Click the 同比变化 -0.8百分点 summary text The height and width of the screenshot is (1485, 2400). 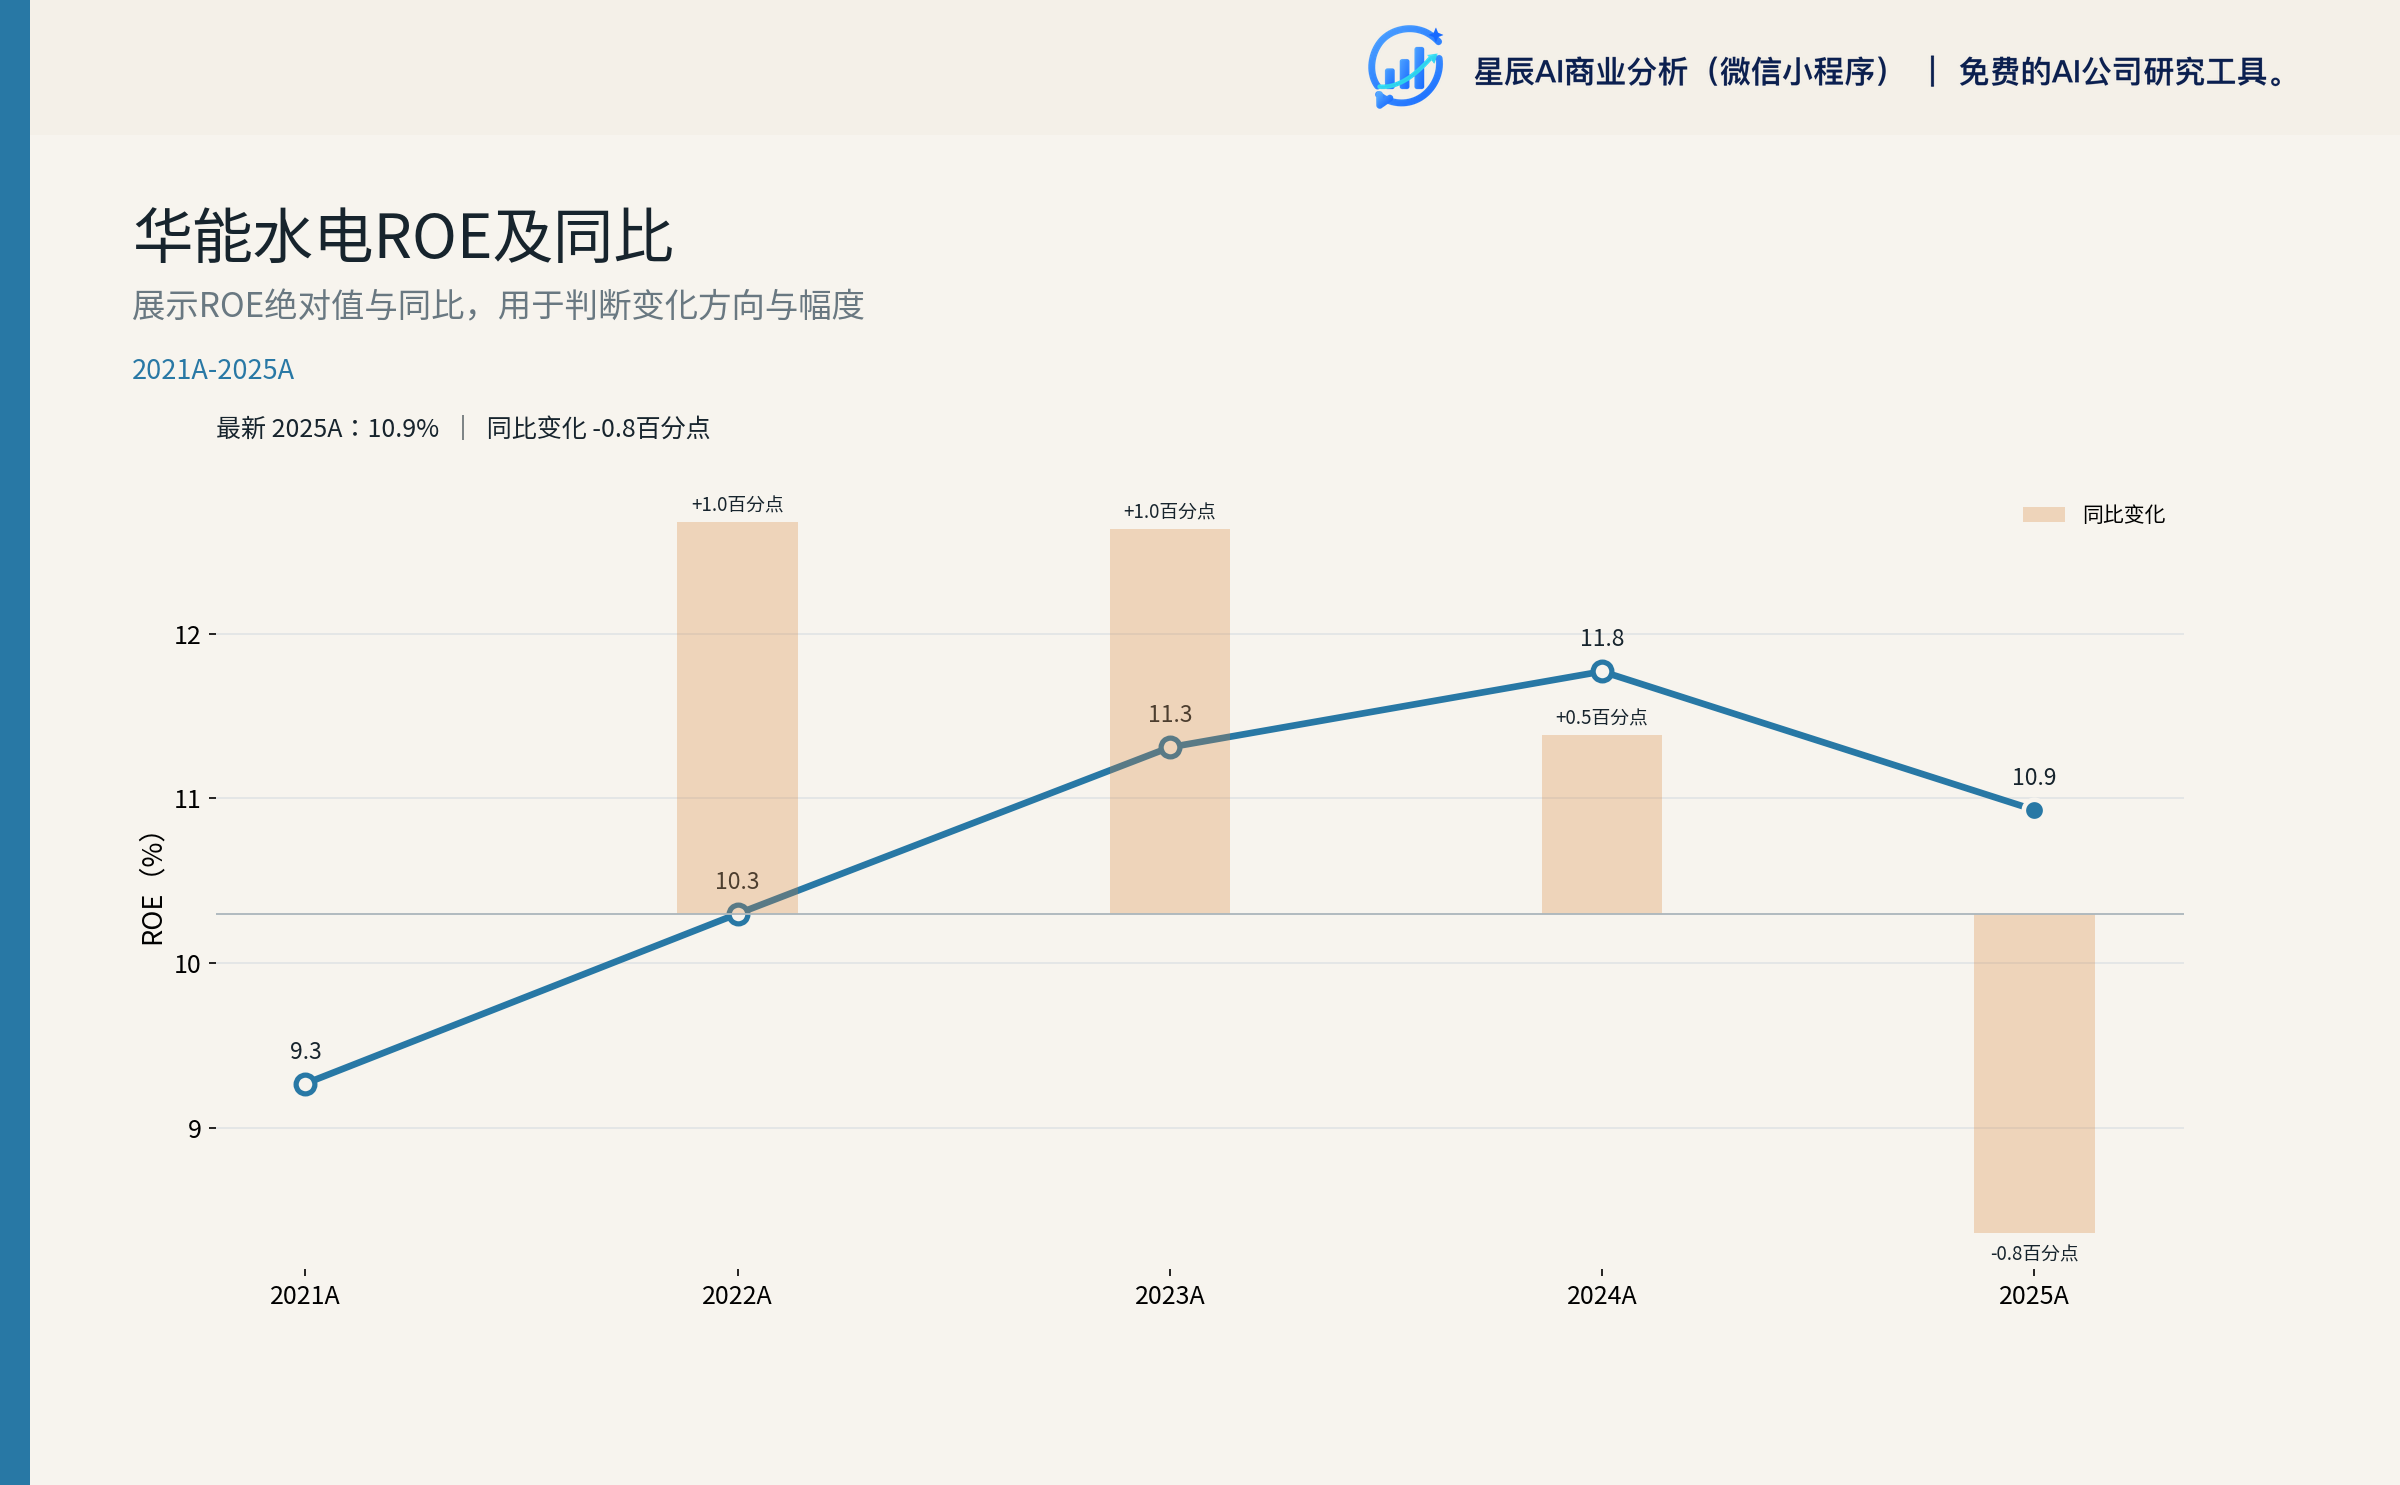point(598,428)
